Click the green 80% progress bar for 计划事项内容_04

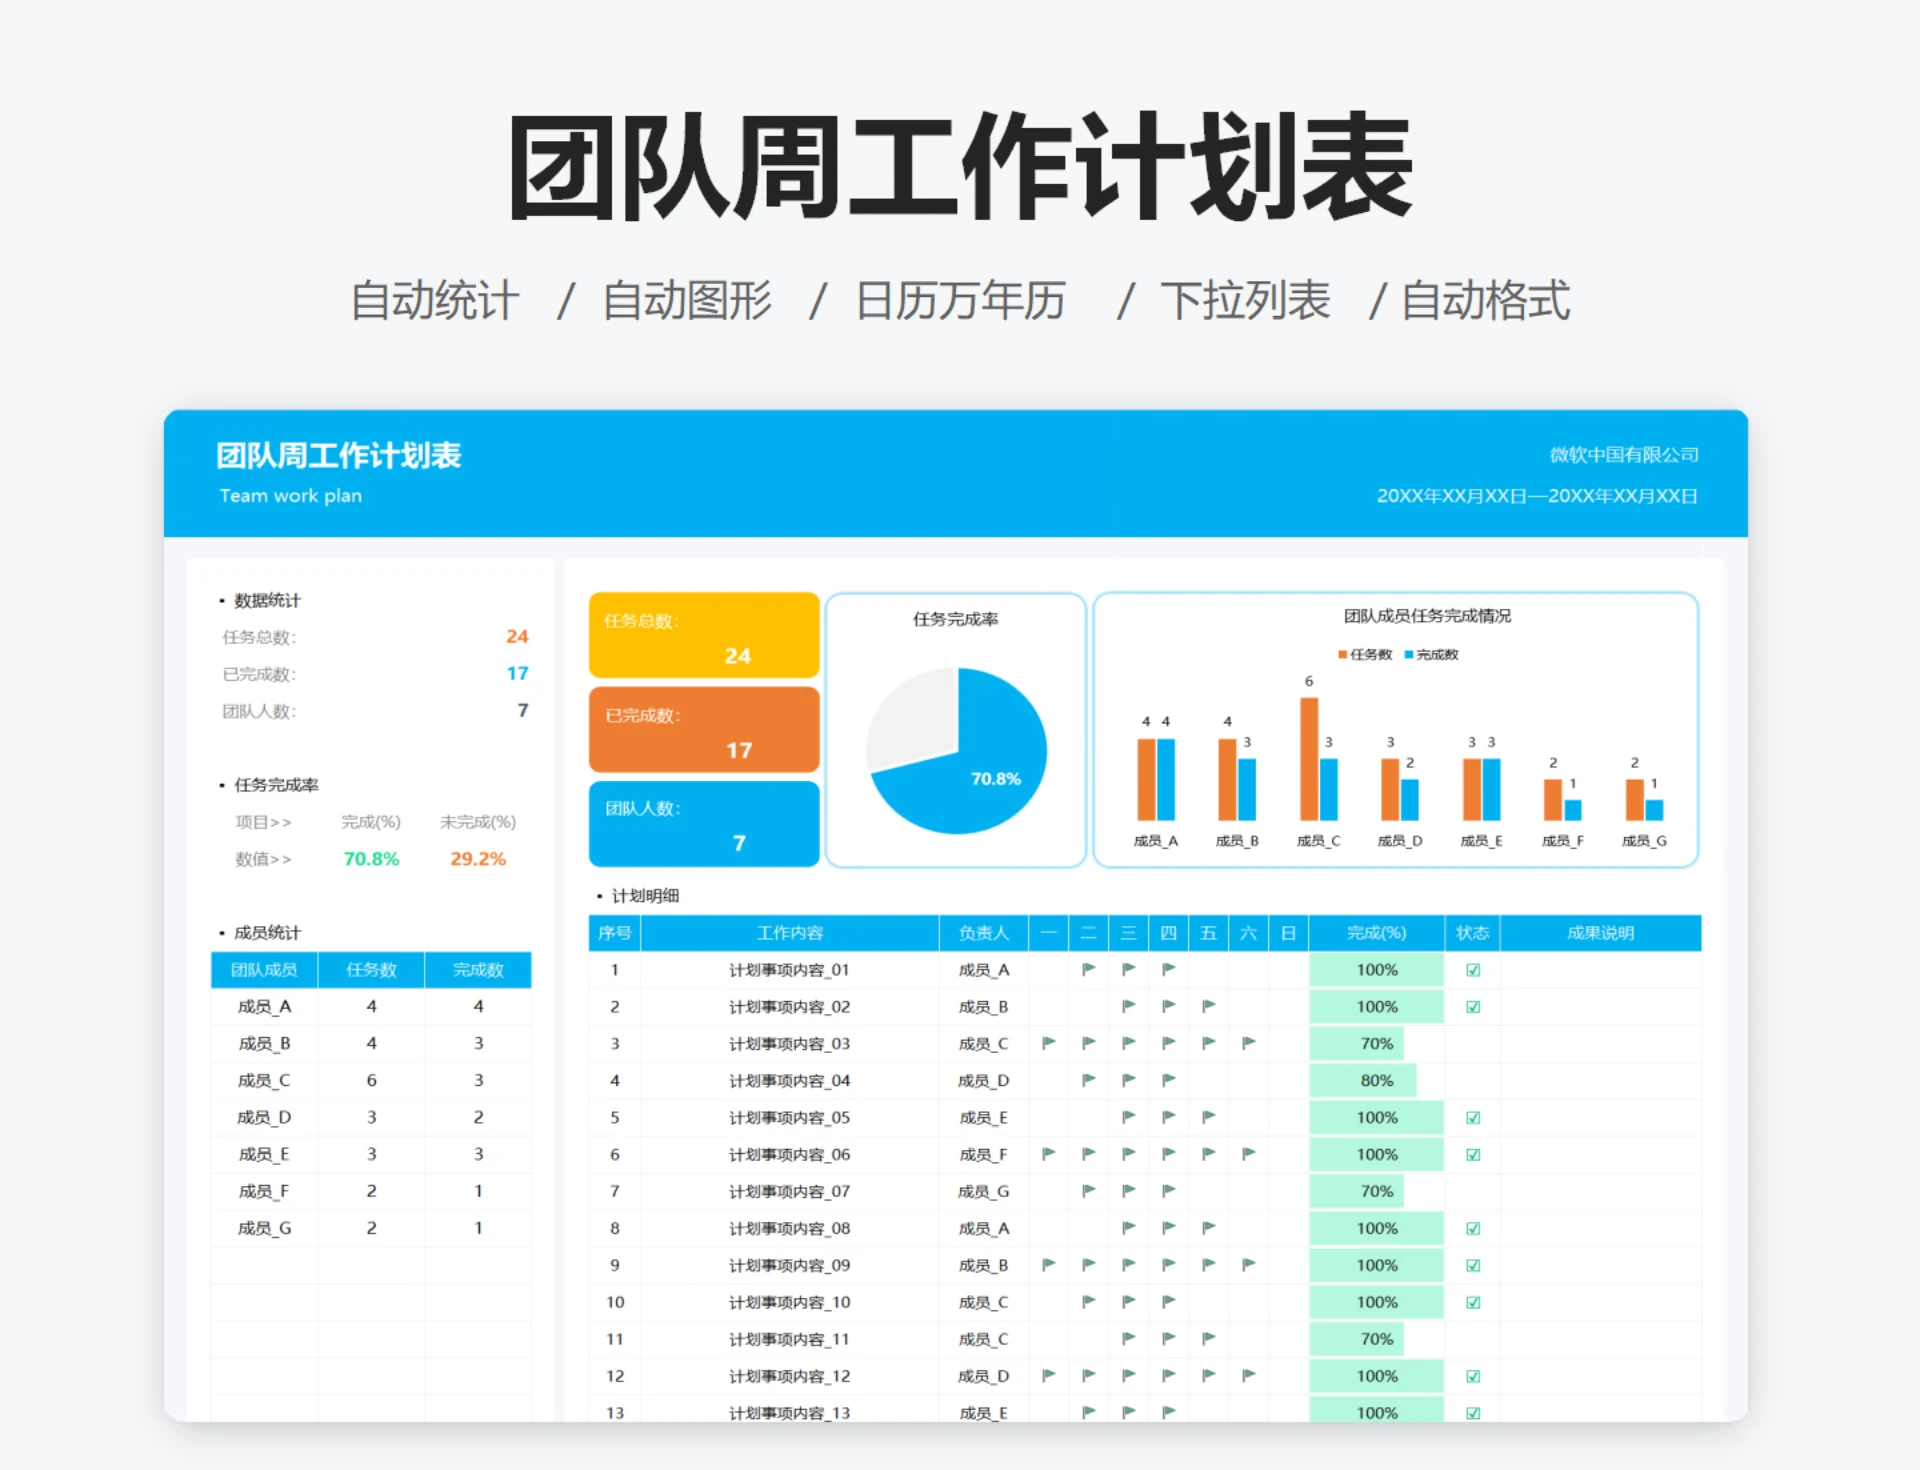(1365, 1080)
